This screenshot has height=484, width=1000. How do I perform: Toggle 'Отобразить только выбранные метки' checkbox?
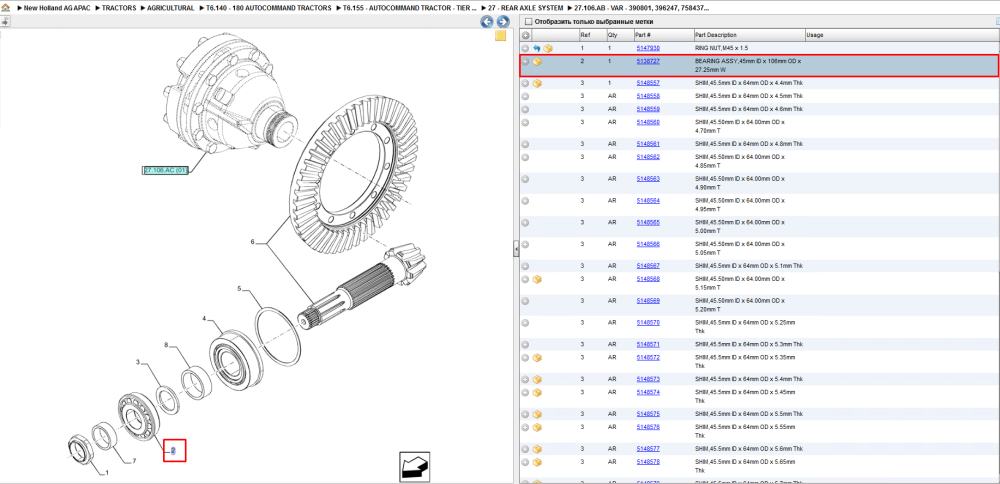tap(528, 21)
